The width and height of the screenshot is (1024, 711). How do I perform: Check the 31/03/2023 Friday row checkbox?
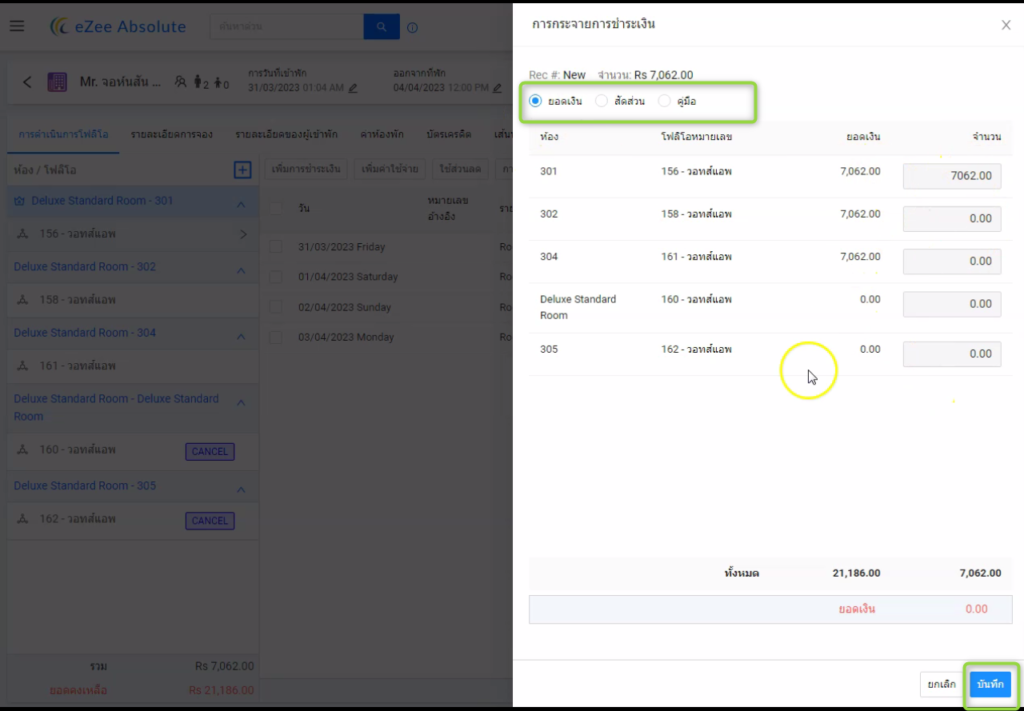(x=276, y=247)
